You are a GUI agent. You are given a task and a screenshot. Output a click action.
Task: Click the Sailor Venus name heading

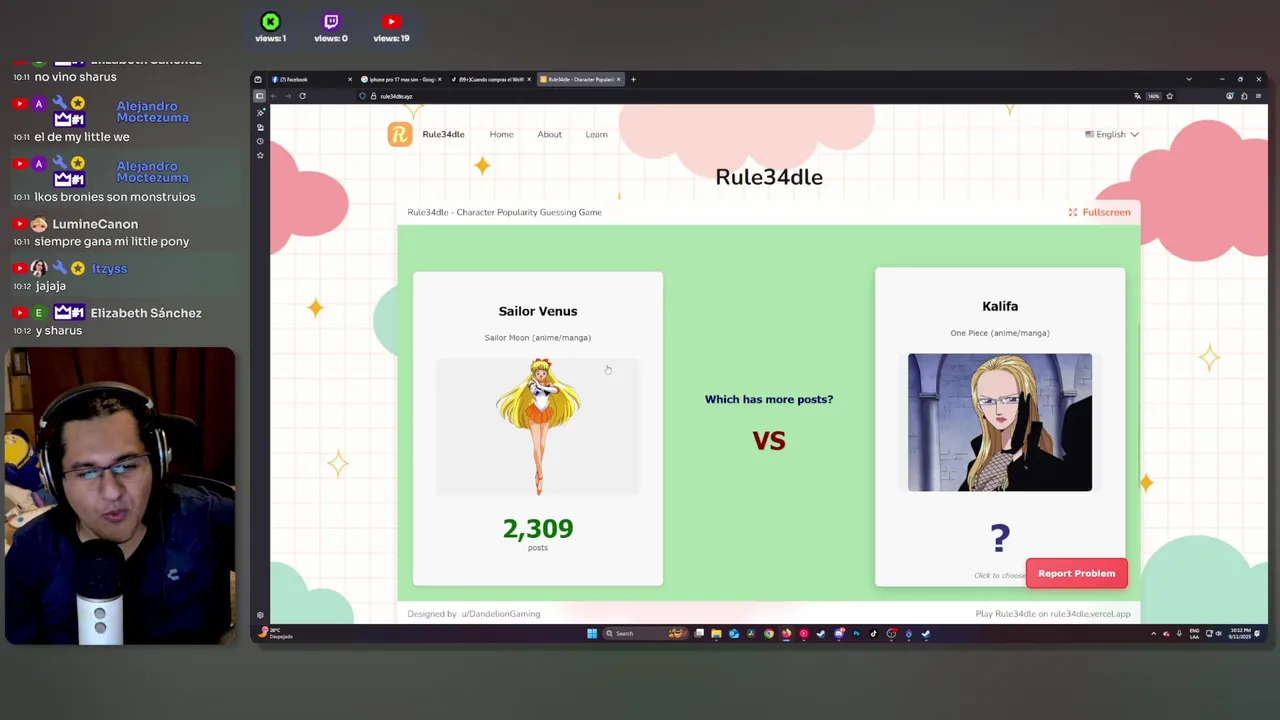pyautogui.click(x=538, y=311)
